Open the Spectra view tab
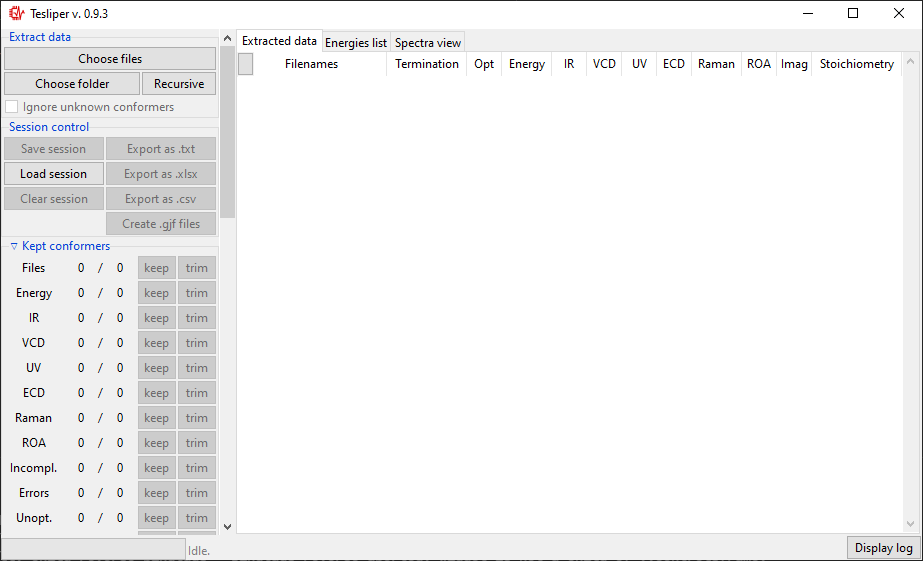Image resolution: width=923 pixels, height=561 pixels. pyautogui.click(x=427, y=42)
